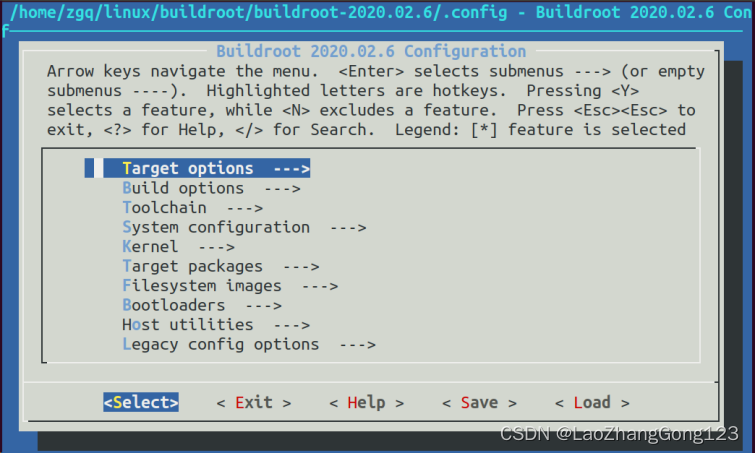Open the System configuration submenu
Viewport: 755px width, 454px height.
[244, 227]
